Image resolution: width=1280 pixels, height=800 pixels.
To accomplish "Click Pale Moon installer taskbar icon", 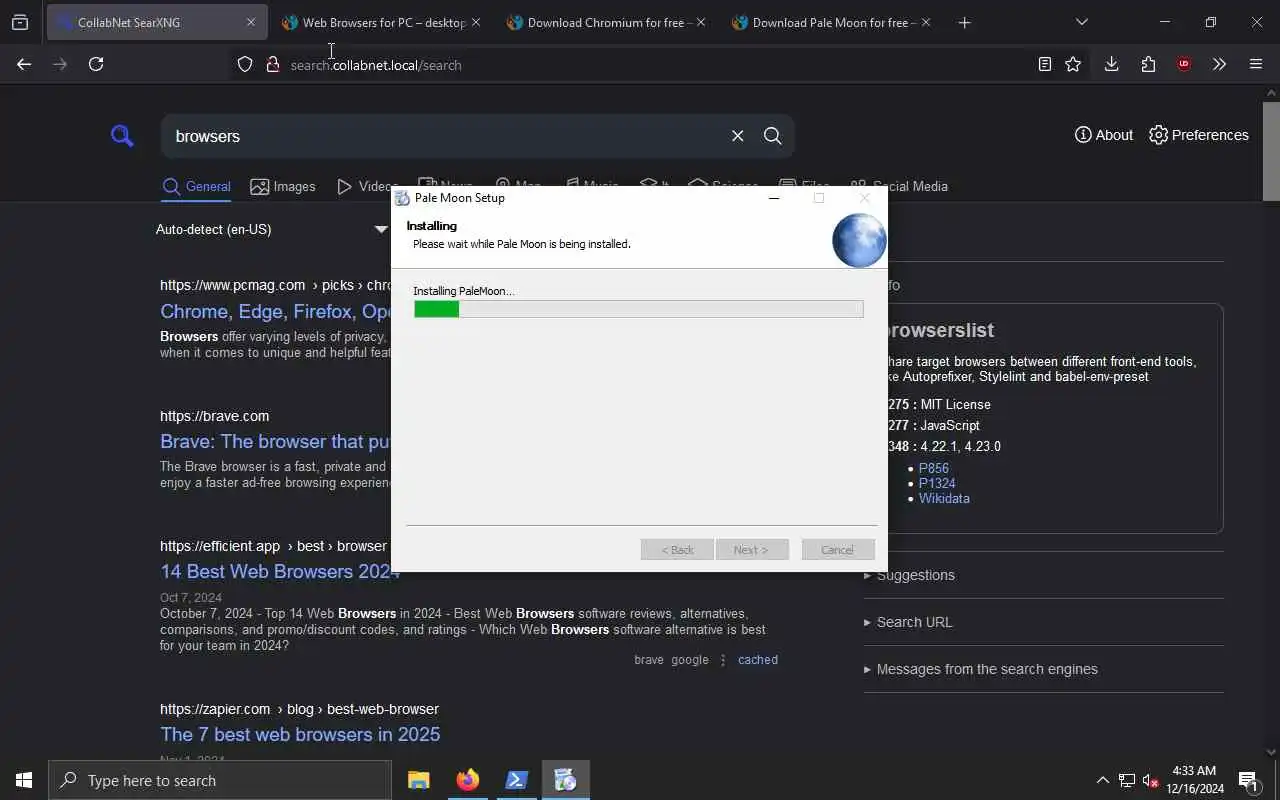I will pyautogui.click(x=565, y=780).
